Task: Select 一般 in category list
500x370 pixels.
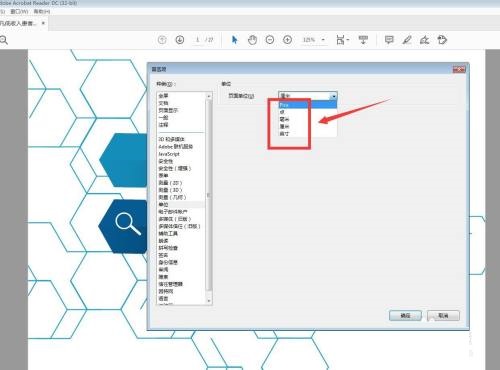Action: coord(163,118)
